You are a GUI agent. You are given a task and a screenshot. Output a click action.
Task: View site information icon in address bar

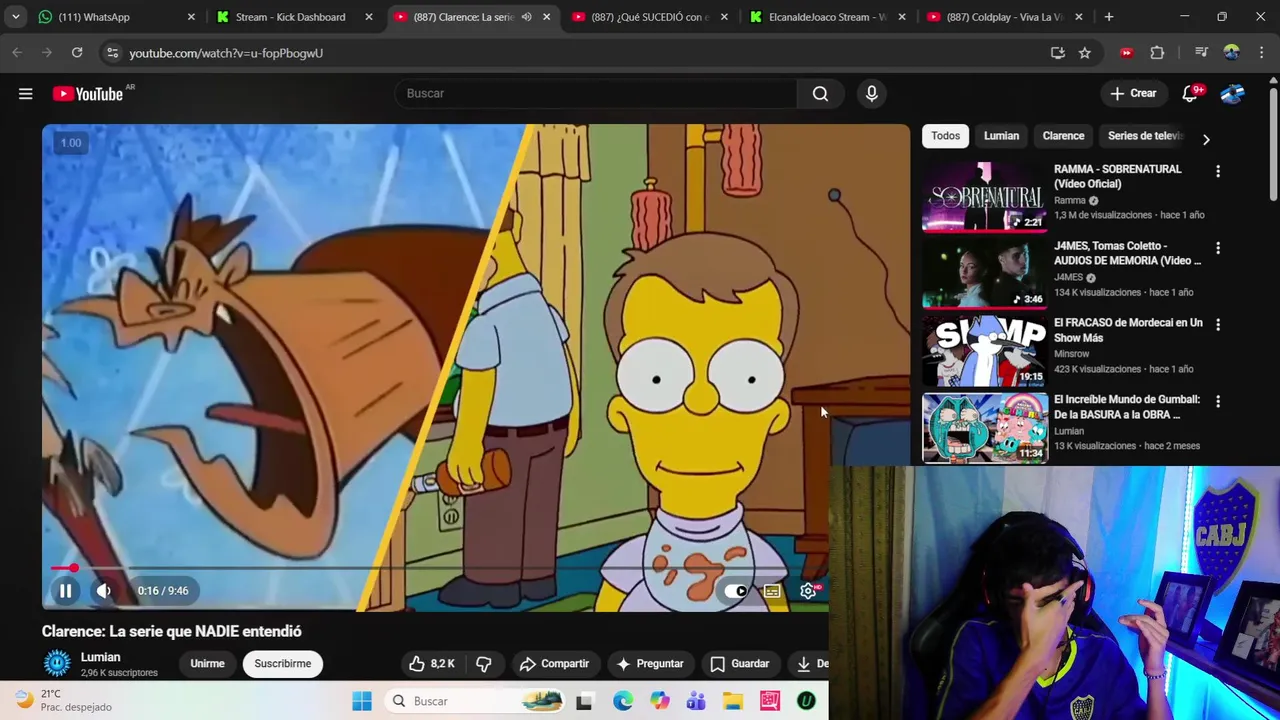tap(112, 53)
